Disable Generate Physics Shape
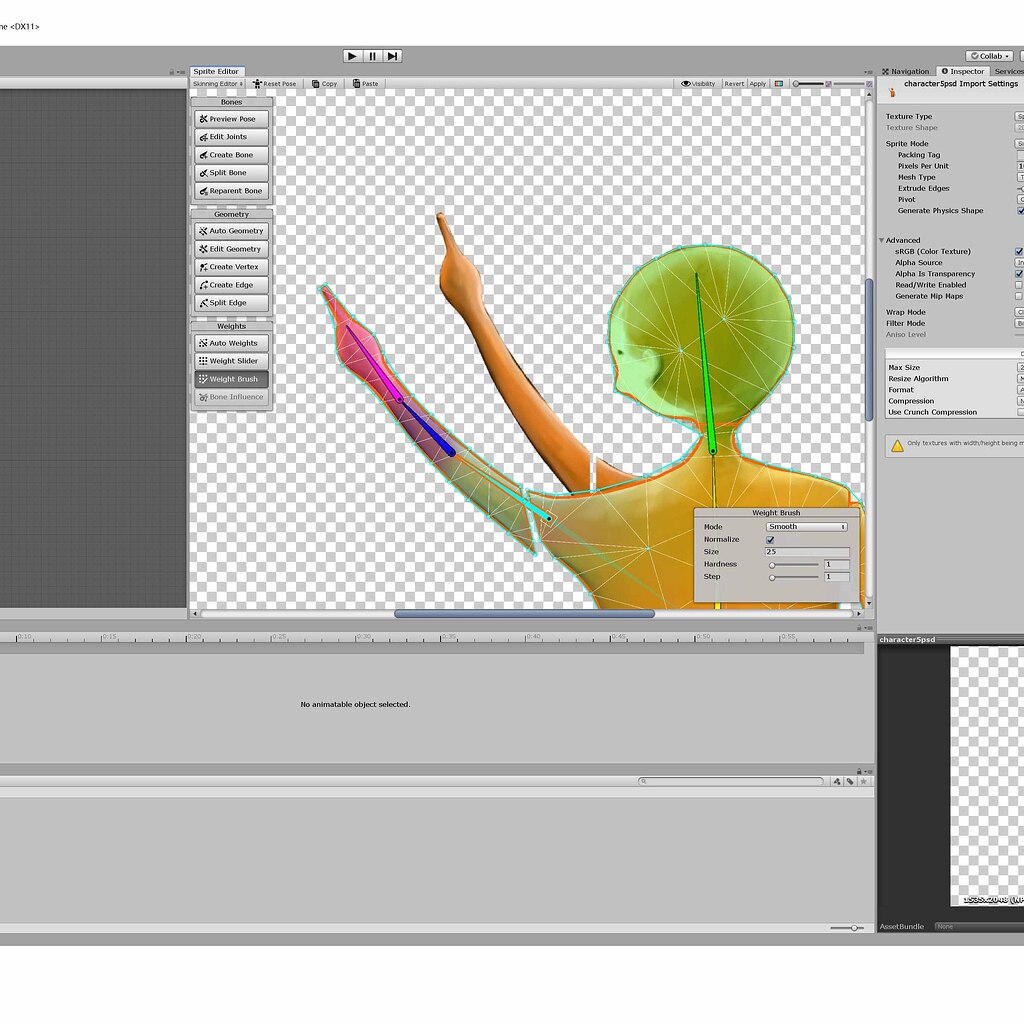 point(1021,210)
